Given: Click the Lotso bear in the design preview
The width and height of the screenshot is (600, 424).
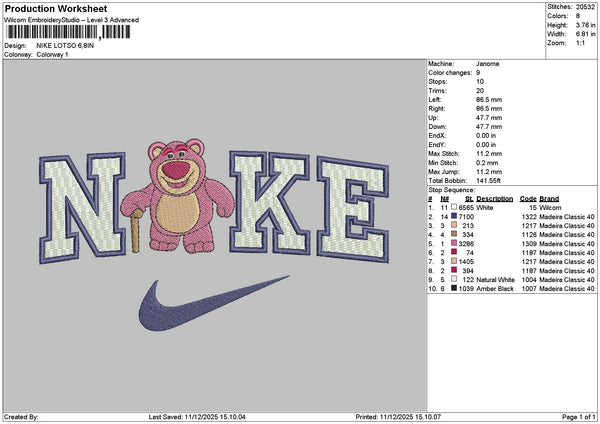Looking at the screenshot, I should point(178,196).
